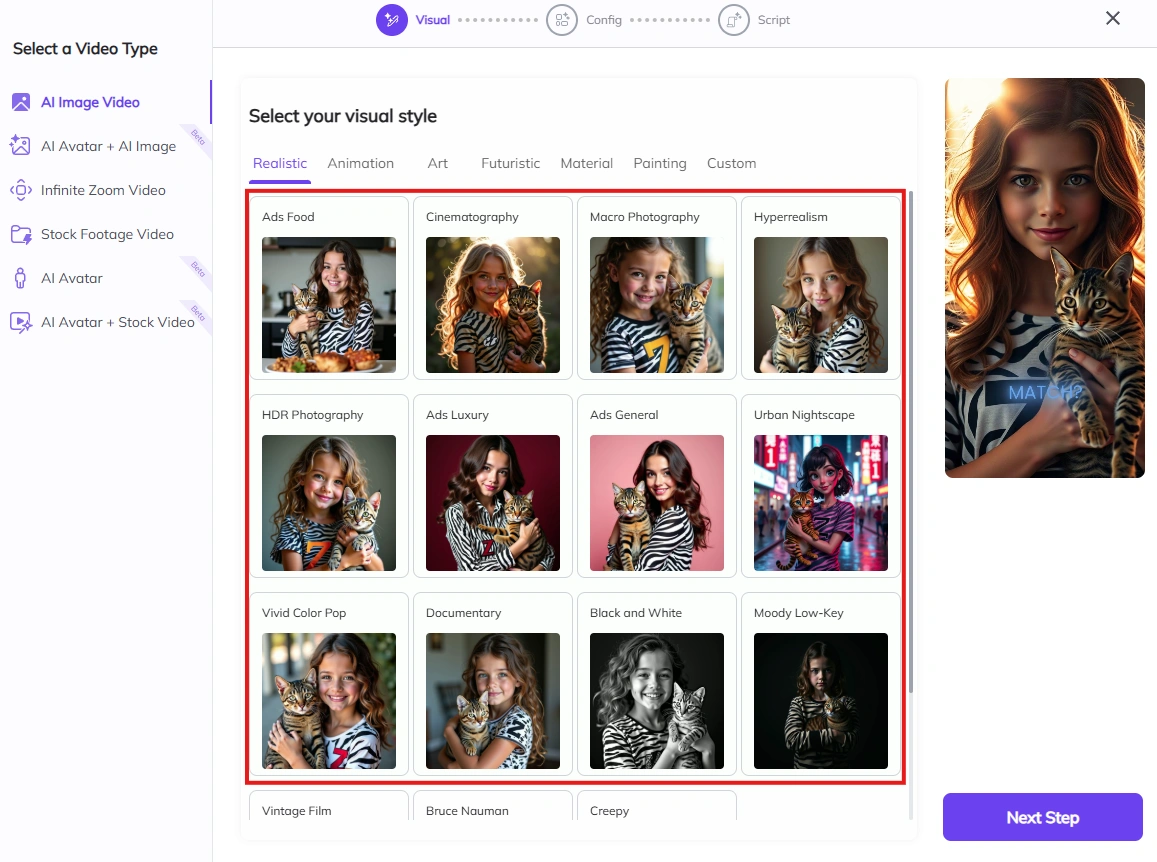Open the Art style tab
This screenshot has height=862, width=1157.
tap(438, 163)
